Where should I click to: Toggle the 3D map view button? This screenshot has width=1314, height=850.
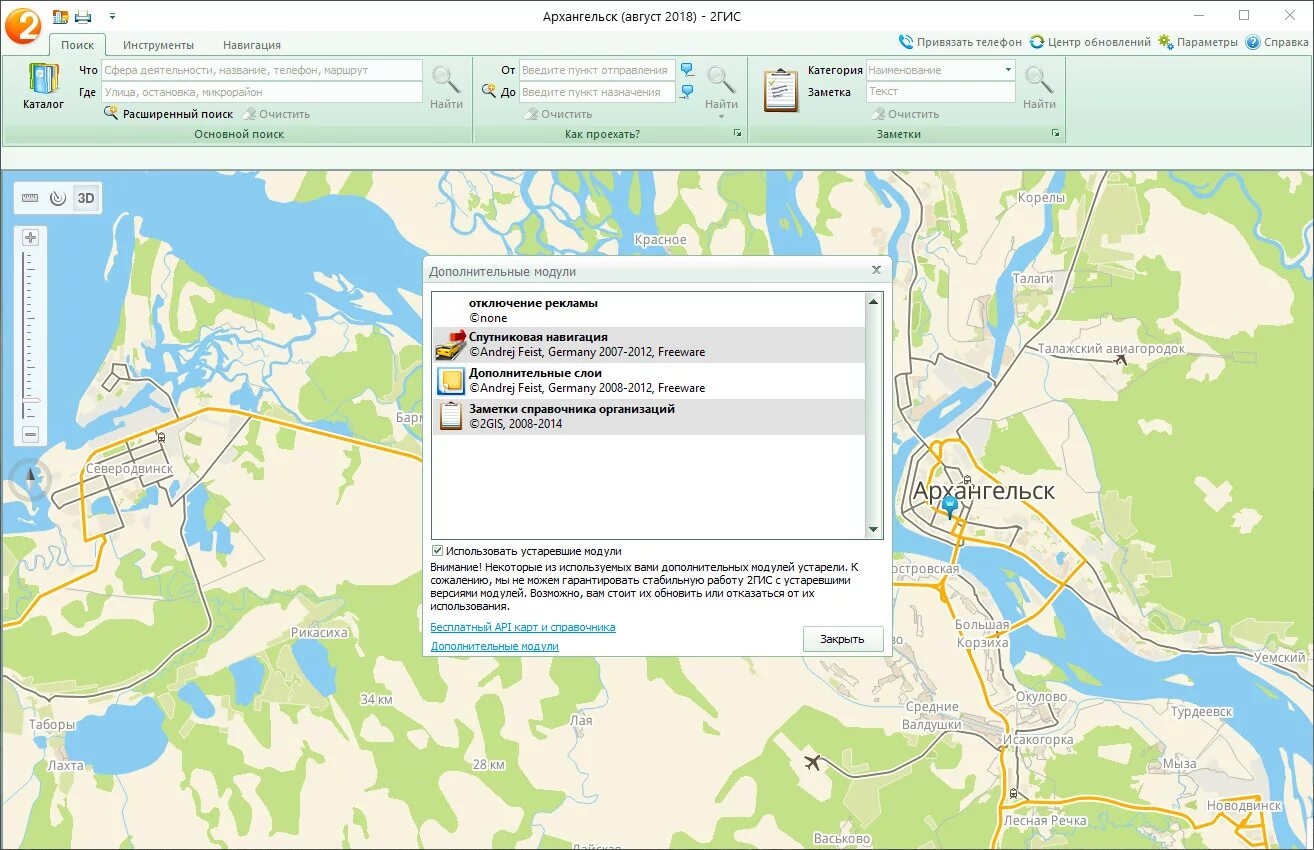click(x=86, y=198)
